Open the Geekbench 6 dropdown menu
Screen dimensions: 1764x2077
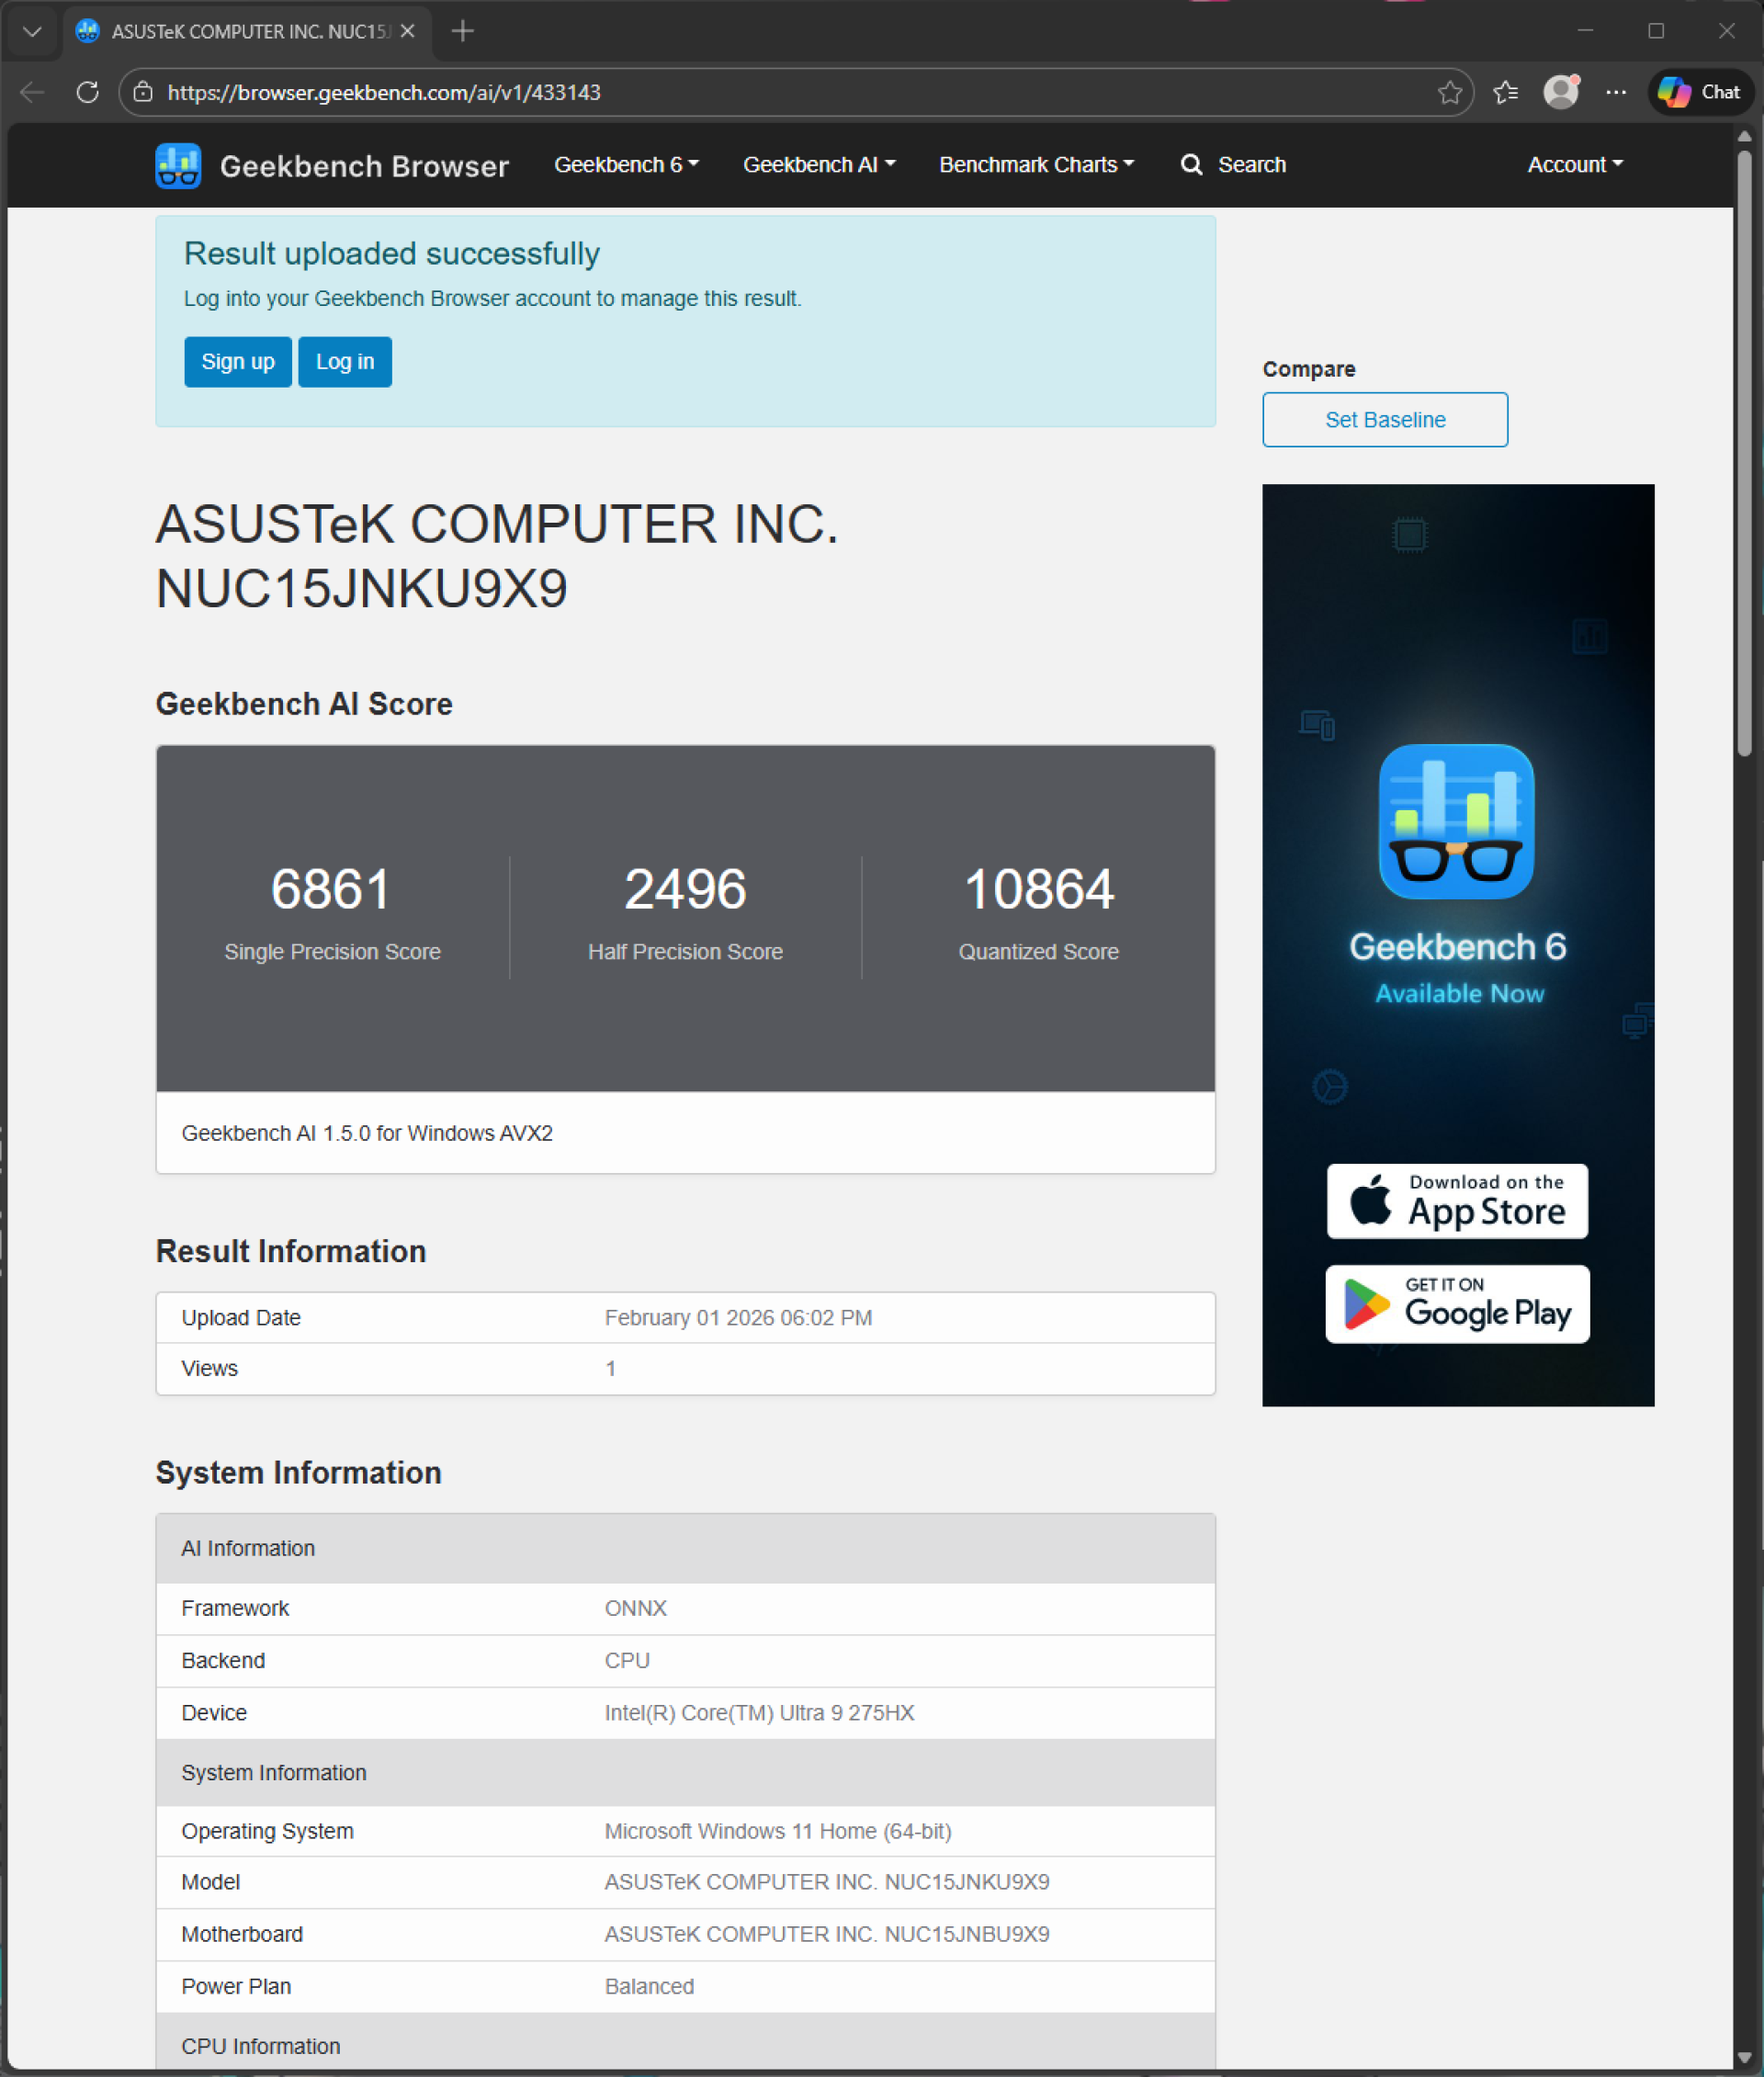pyautogui.click(x=626, y=165)
